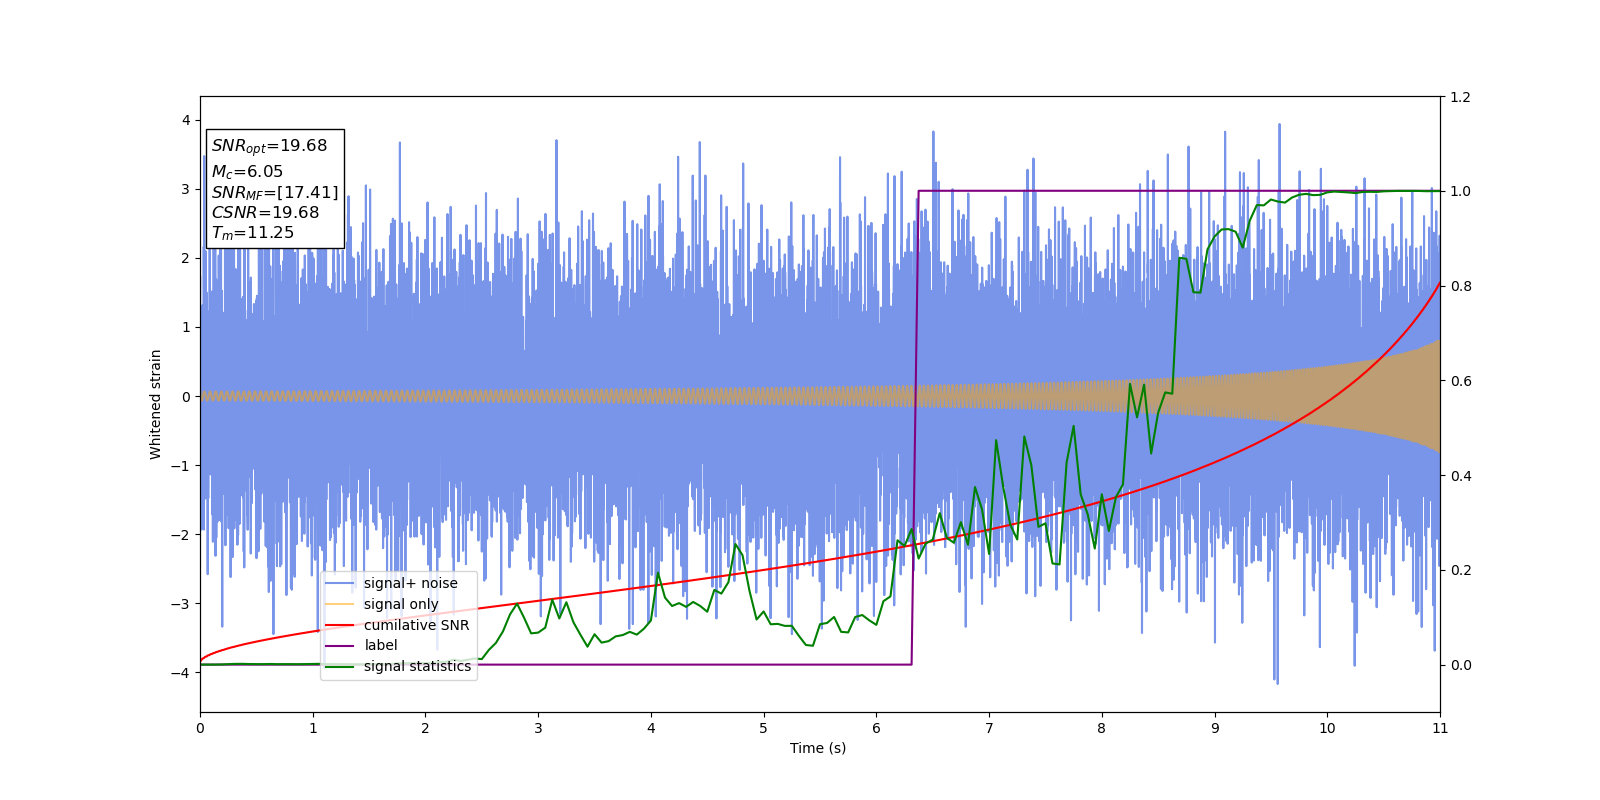Click the right-axis tick label 1.2

click(1460, 97)
